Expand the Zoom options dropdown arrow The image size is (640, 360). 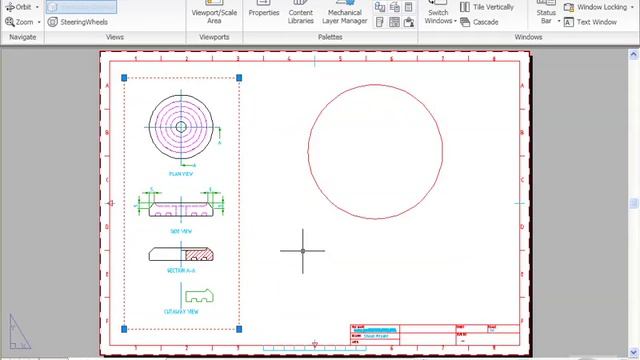[39, 22]
